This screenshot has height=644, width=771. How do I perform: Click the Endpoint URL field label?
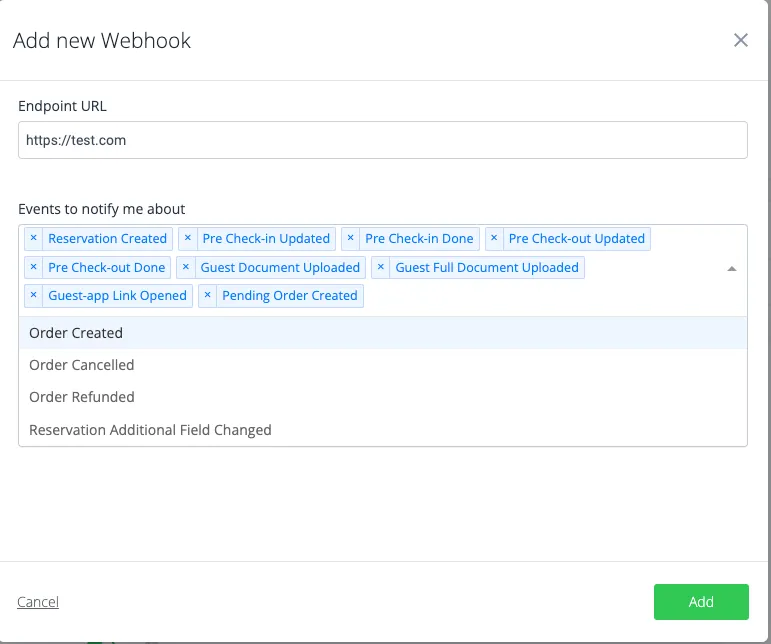click(62, 106)
